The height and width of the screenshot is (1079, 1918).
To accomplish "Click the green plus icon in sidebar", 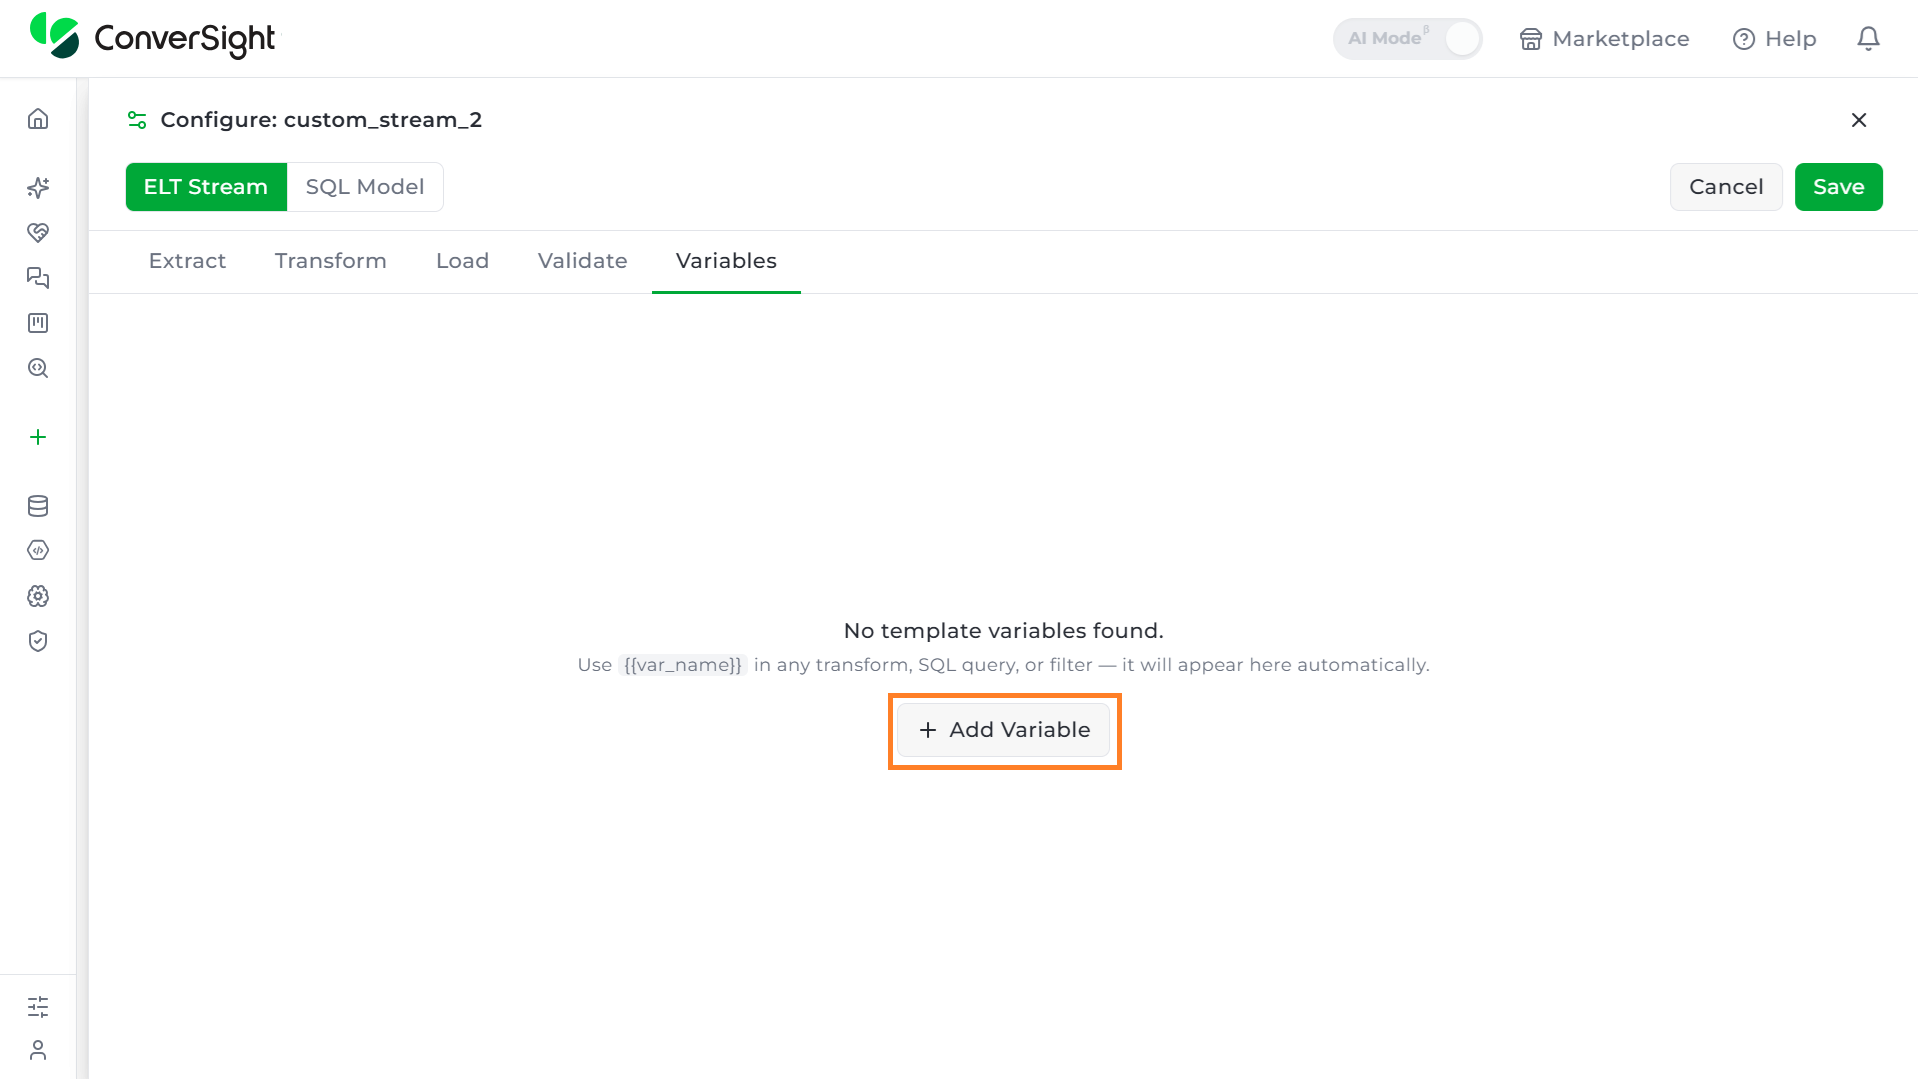I will 38,437.
